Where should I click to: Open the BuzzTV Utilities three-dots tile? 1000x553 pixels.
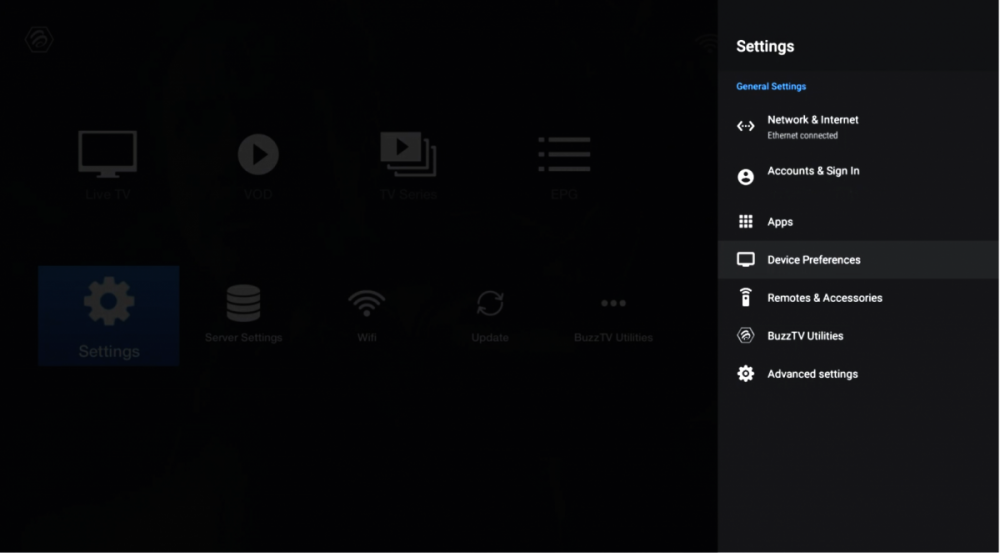tap(613, 303)
